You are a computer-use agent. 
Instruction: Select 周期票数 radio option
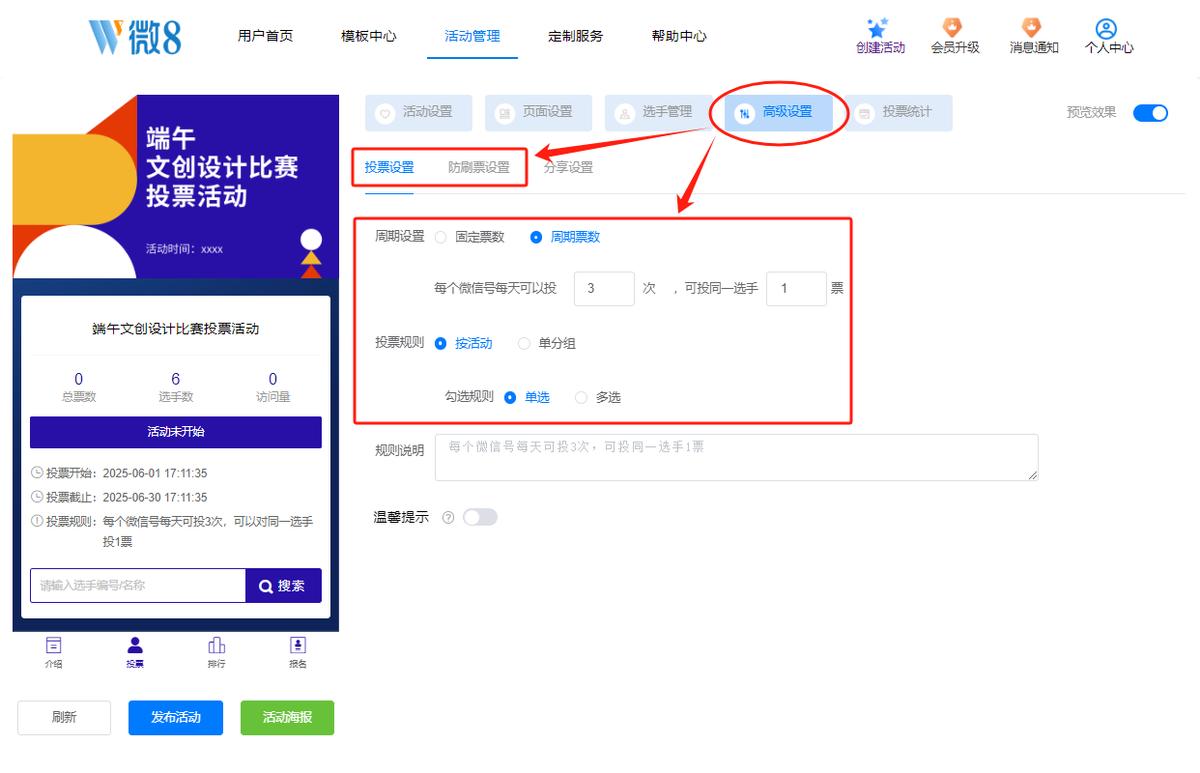pyautogui.click(x=536, y=237)
